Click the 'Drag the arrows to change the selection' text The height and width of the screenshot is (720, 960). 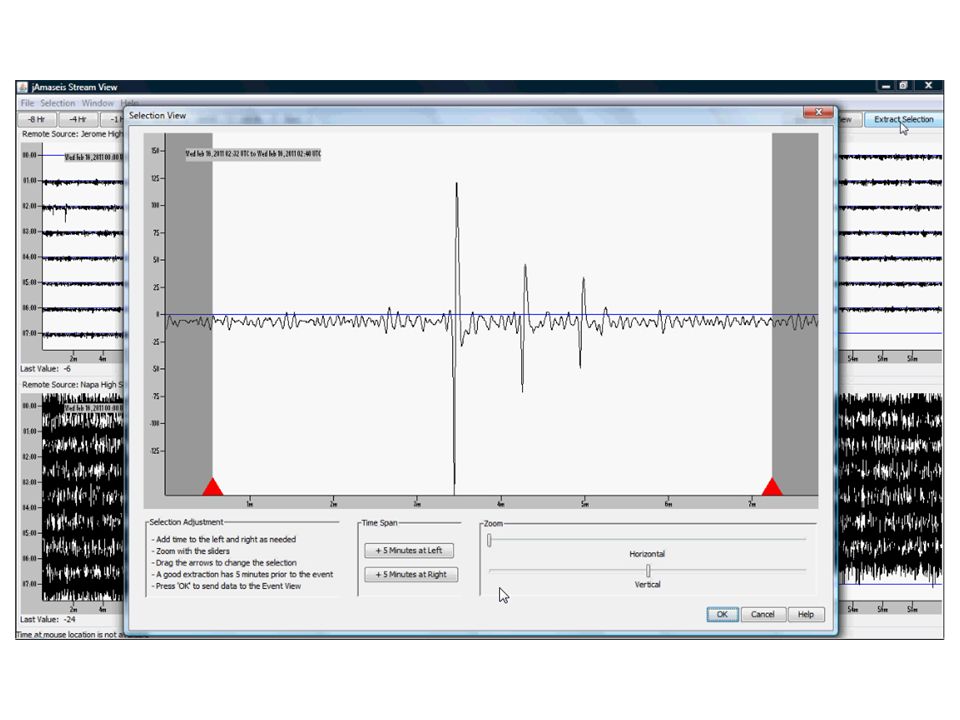[x=226, y=563]
